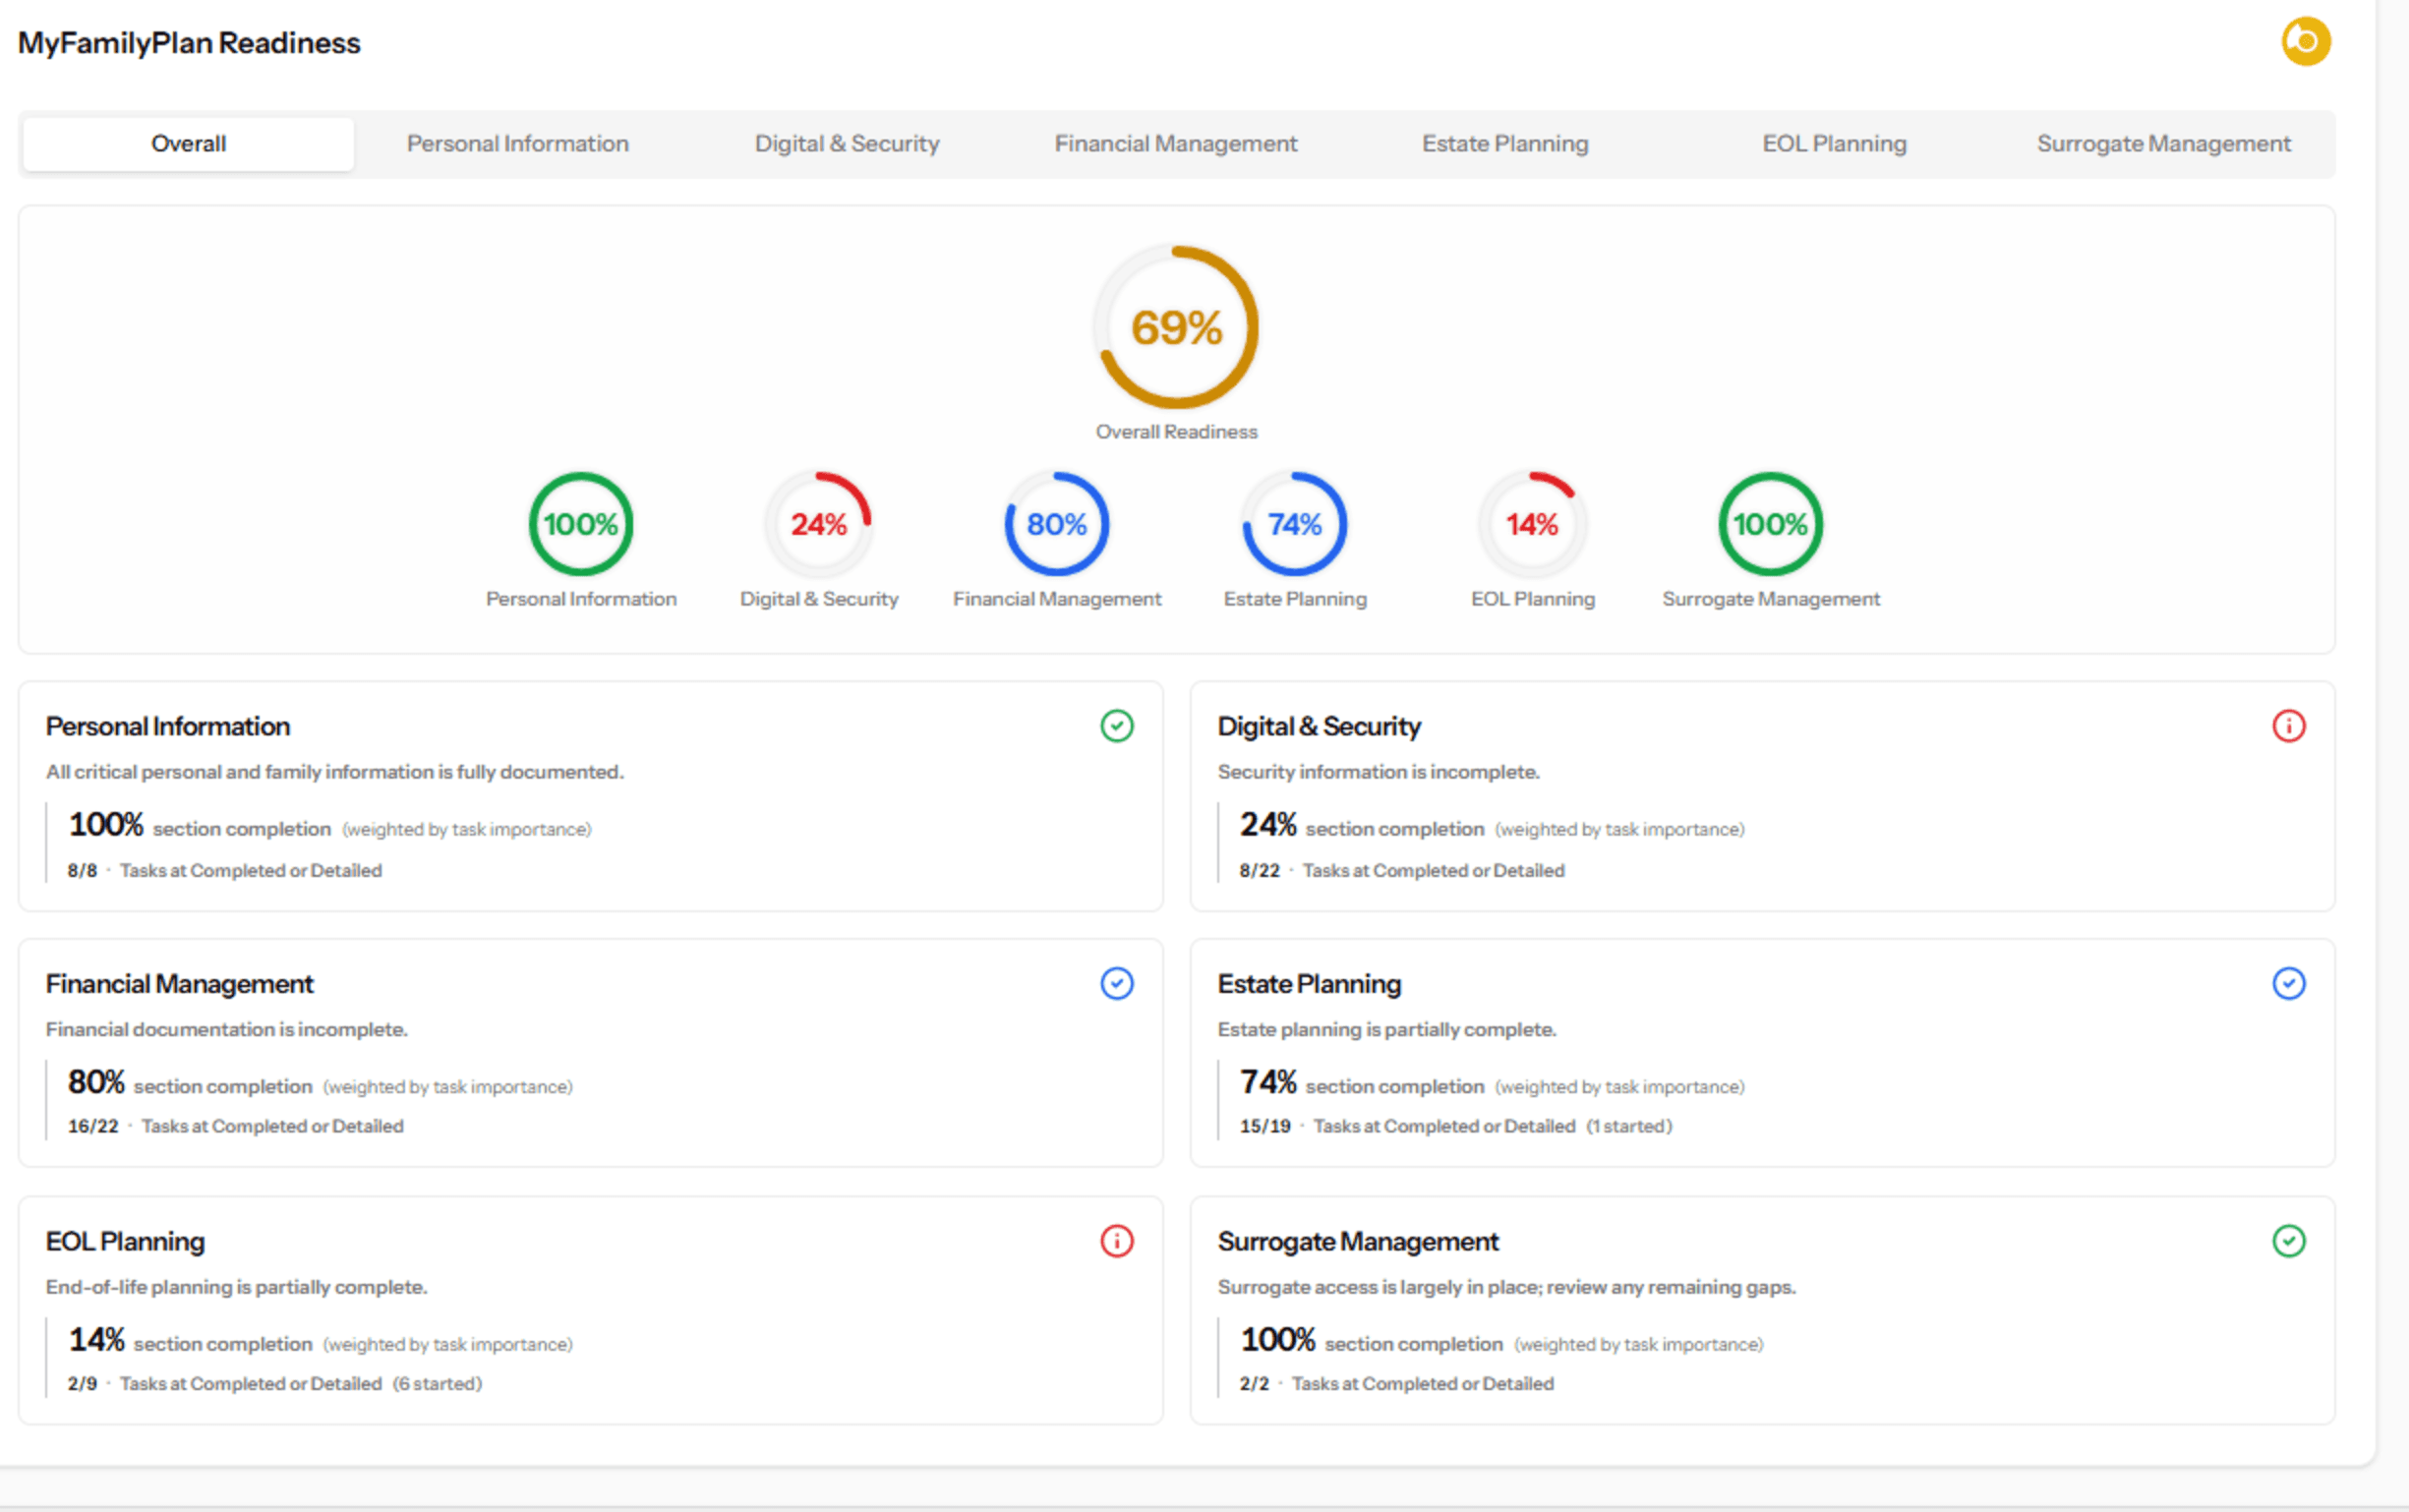The image size is (2409, 1512).
Task: Click the 24% section completion value
Action: [1268, 825]
